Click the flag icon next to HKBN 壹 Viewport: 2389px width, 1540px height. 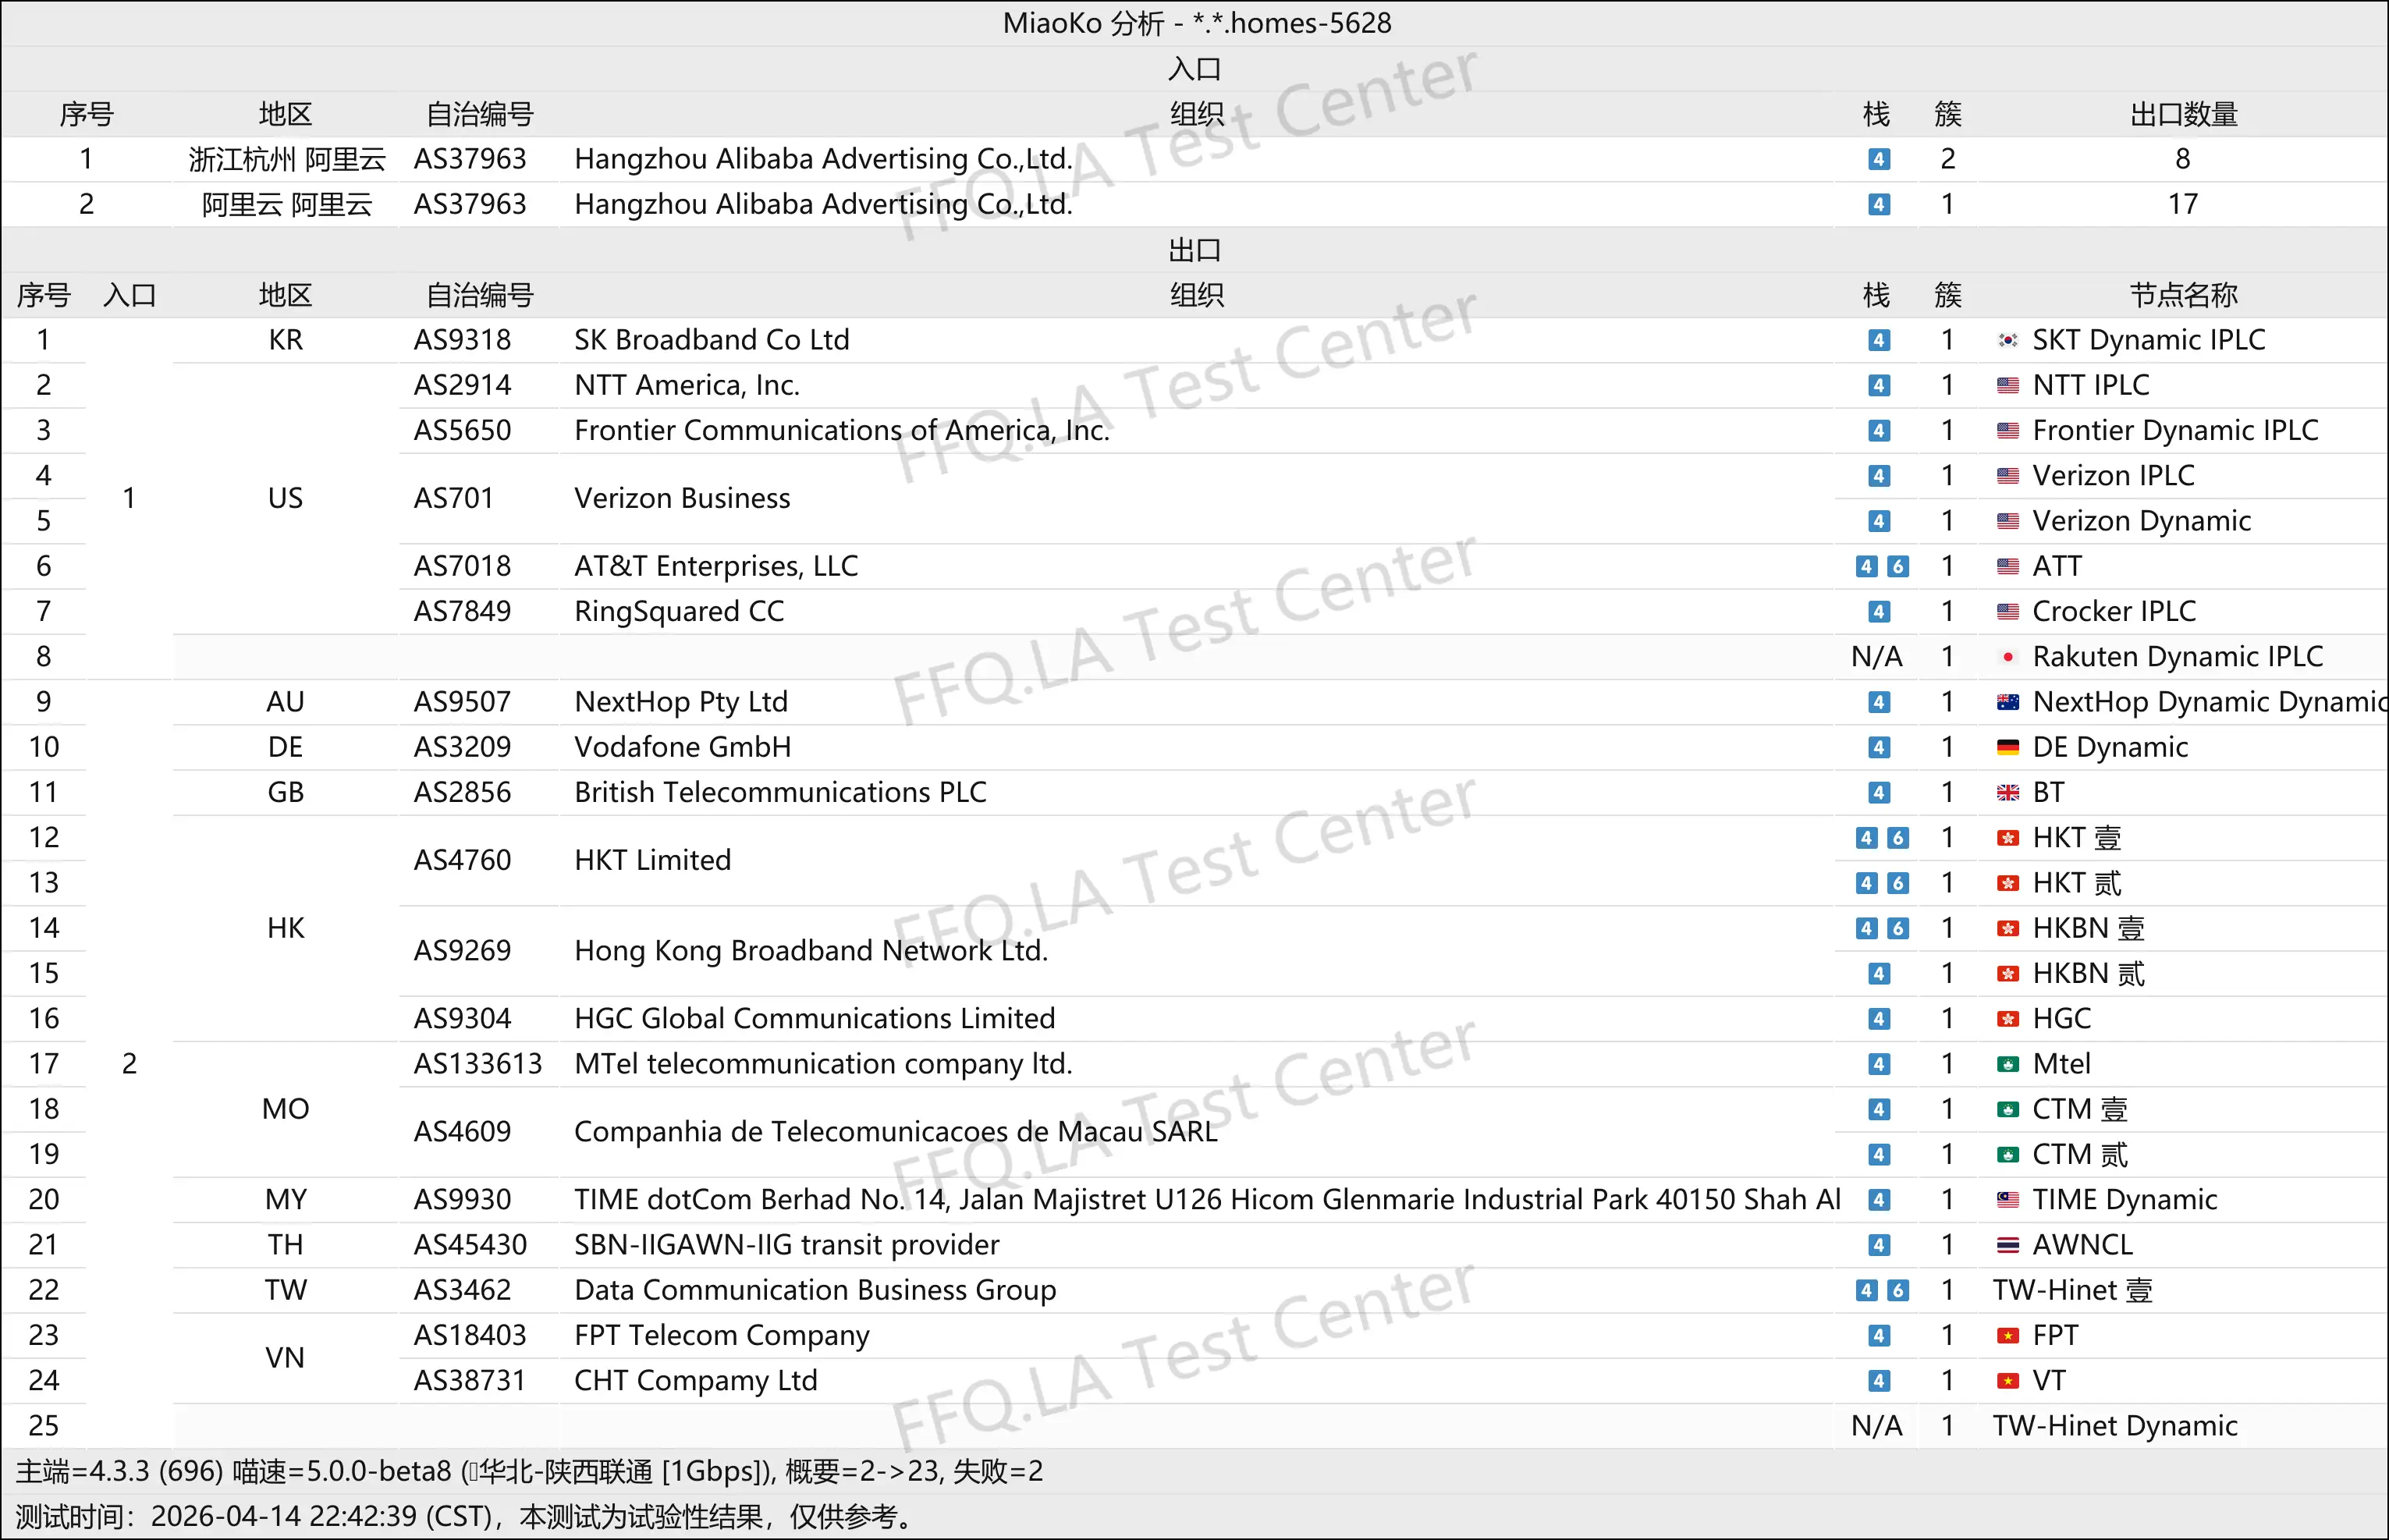click(2007, 929)
